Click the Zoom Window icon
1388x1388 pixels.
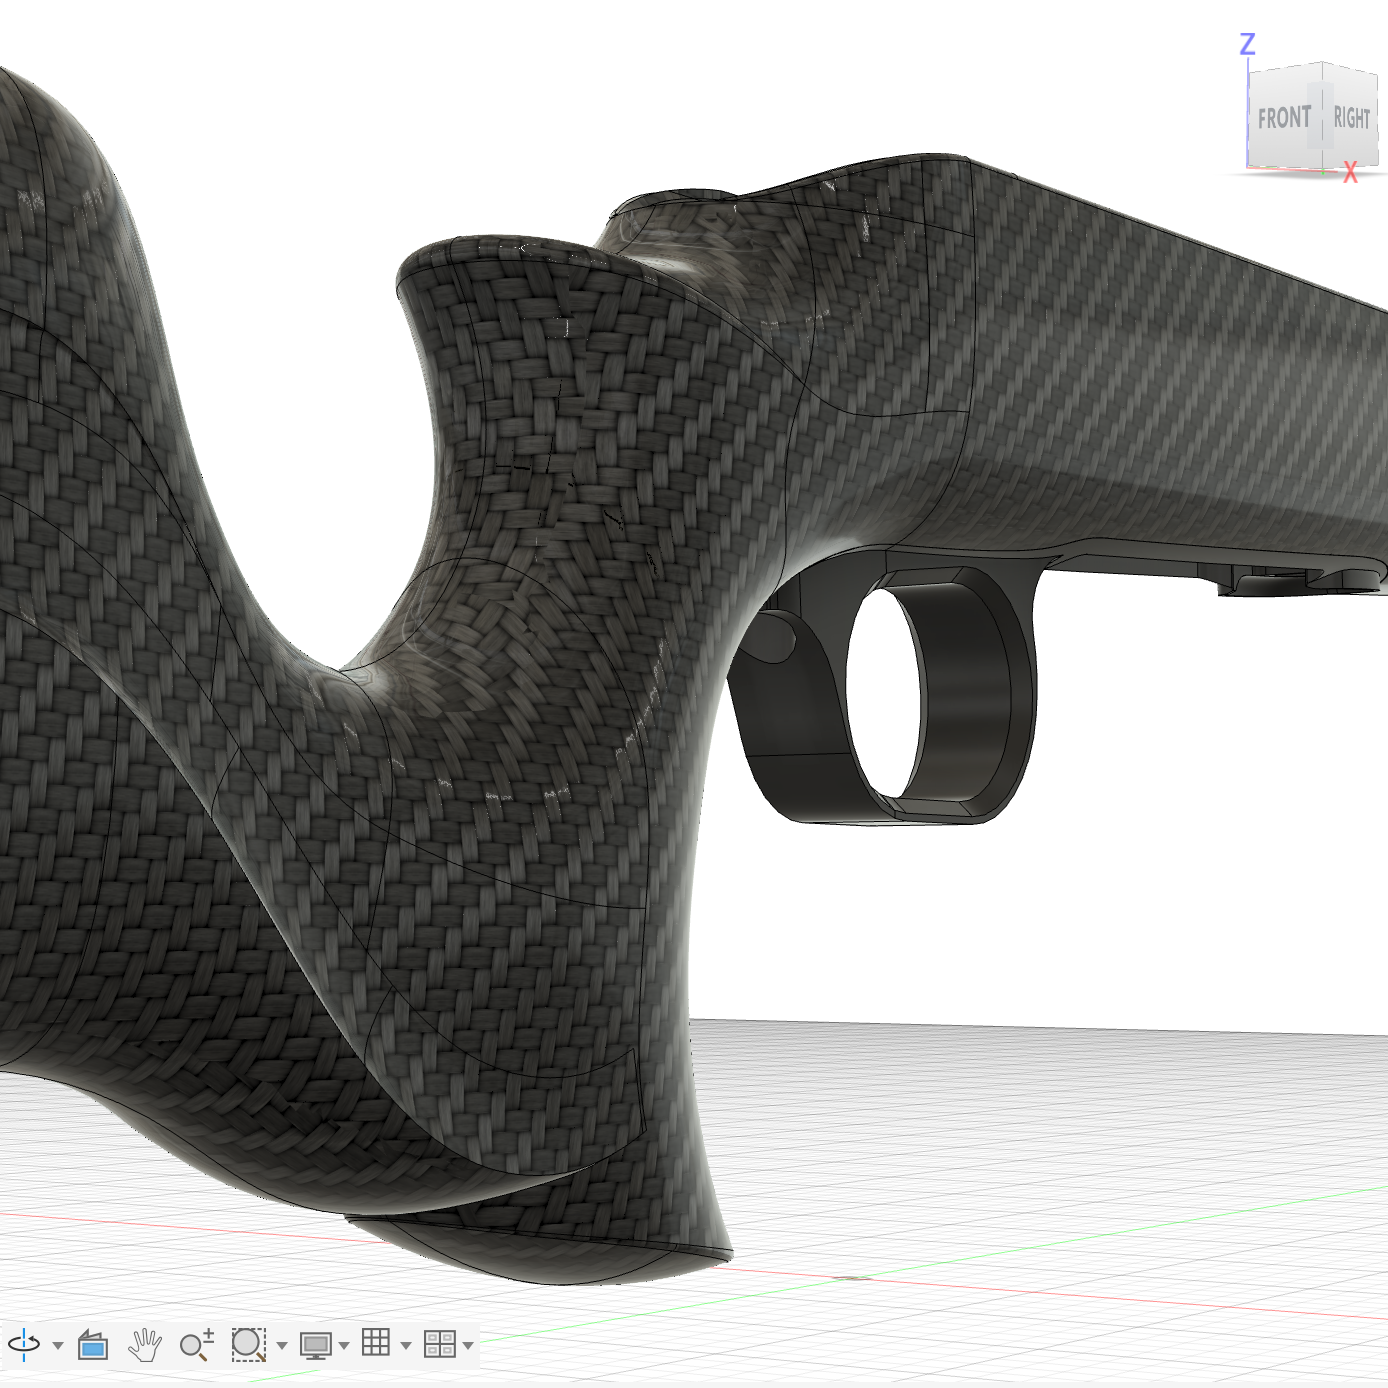click(247, 1344)
